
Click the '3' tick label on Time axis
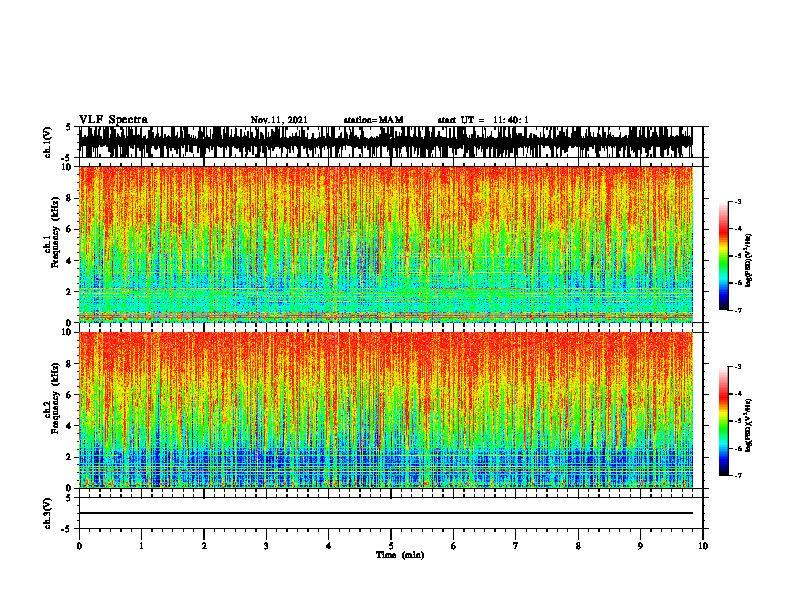click(266, 545)
